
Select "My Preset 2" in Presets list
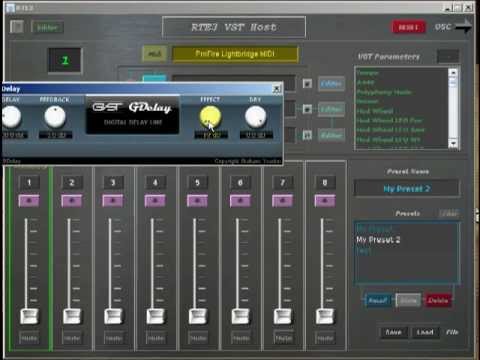(378, 240)
